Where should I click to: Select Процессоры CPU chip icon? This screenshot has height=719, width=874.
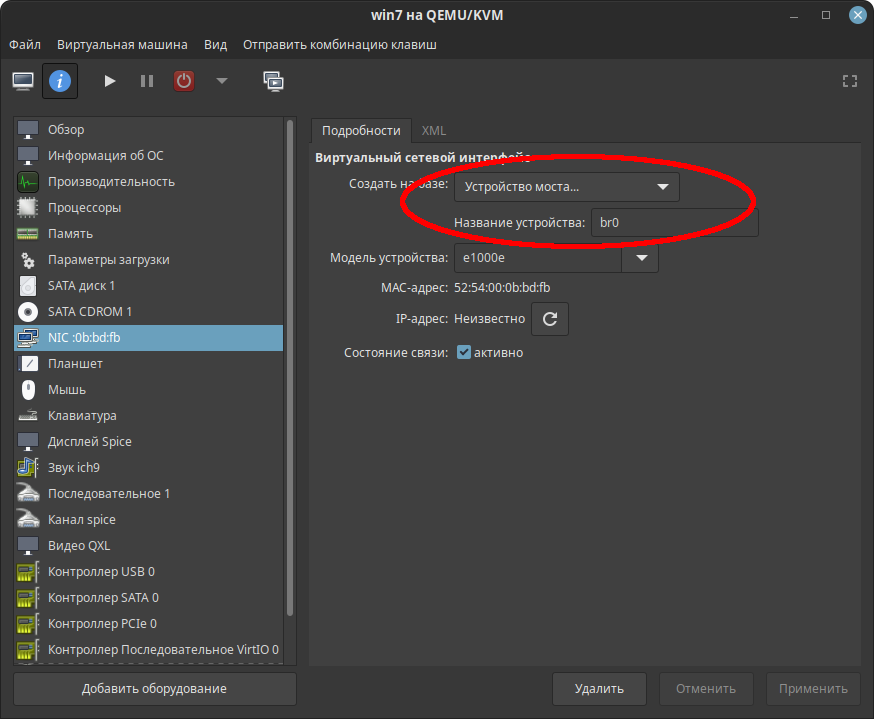[28, 207]
